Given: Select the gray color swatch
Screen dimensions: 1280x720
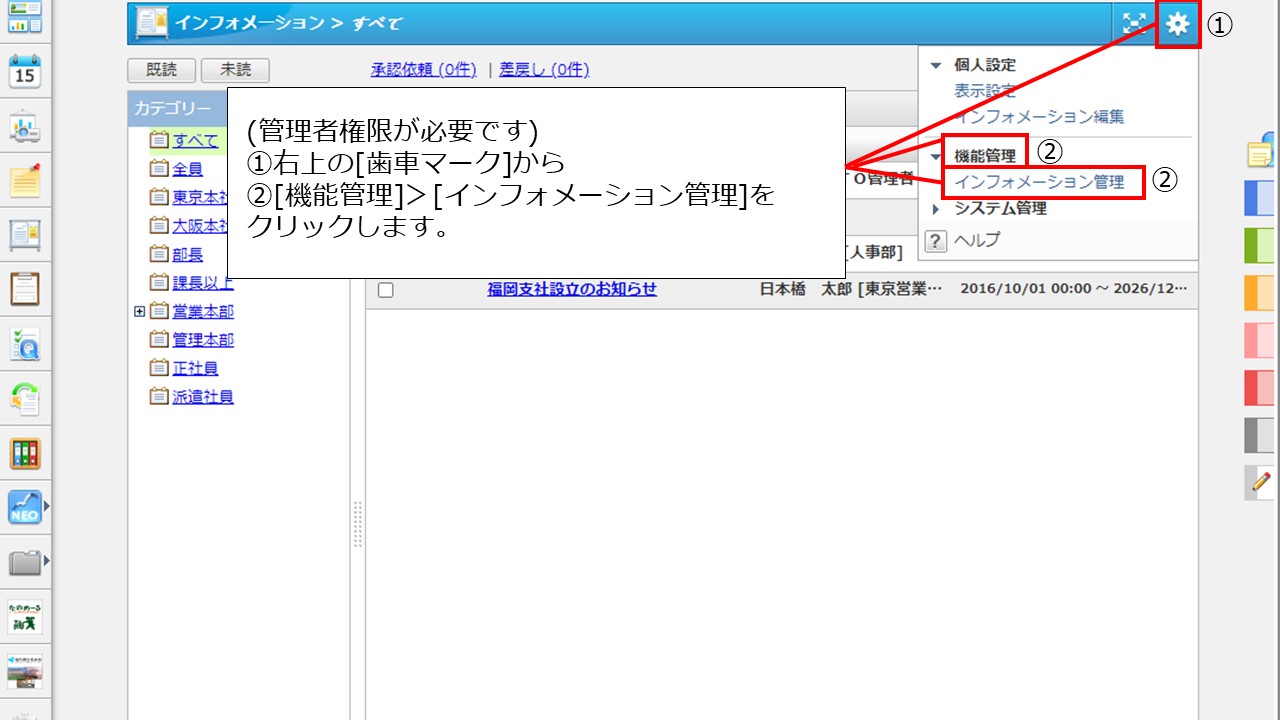Looking at the screenshot, I should point(1260,435).
